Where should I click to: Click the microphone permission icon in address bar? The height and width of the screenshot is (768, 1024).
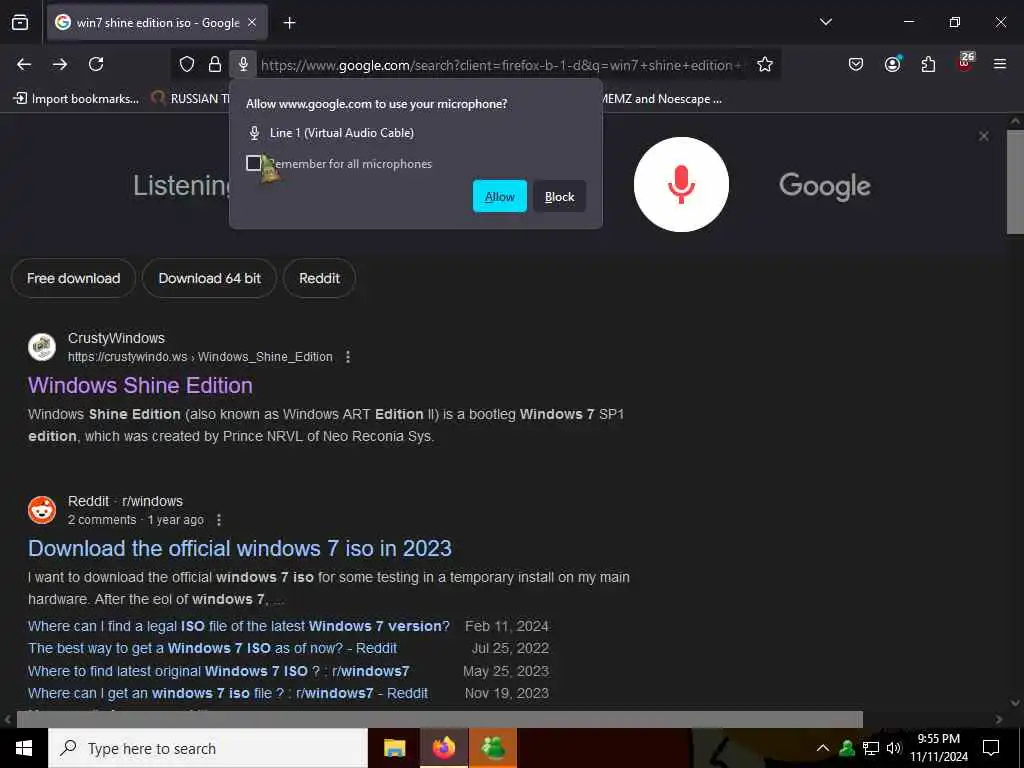[x=243, y=64]
